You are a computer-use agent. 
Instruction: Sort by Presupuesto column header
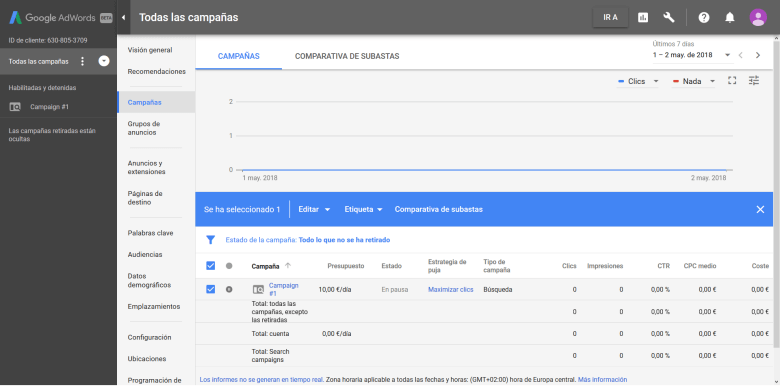(x=345, y=266)
